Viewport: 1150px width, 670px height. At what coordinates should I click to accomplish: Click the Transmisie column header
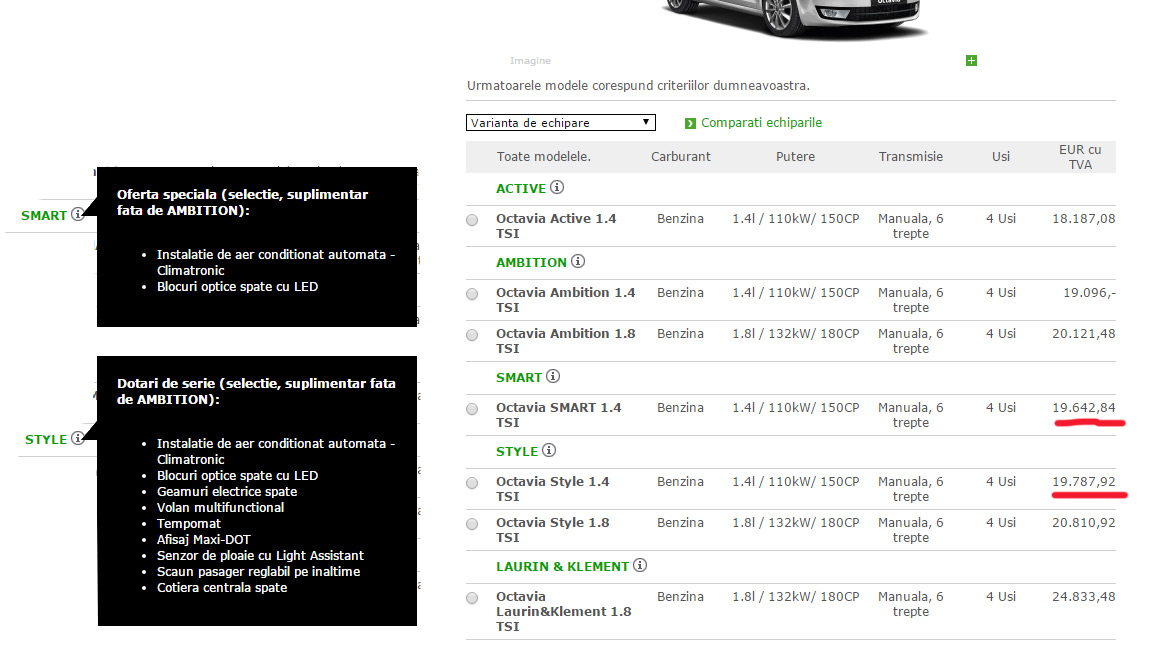click(911, 157)
